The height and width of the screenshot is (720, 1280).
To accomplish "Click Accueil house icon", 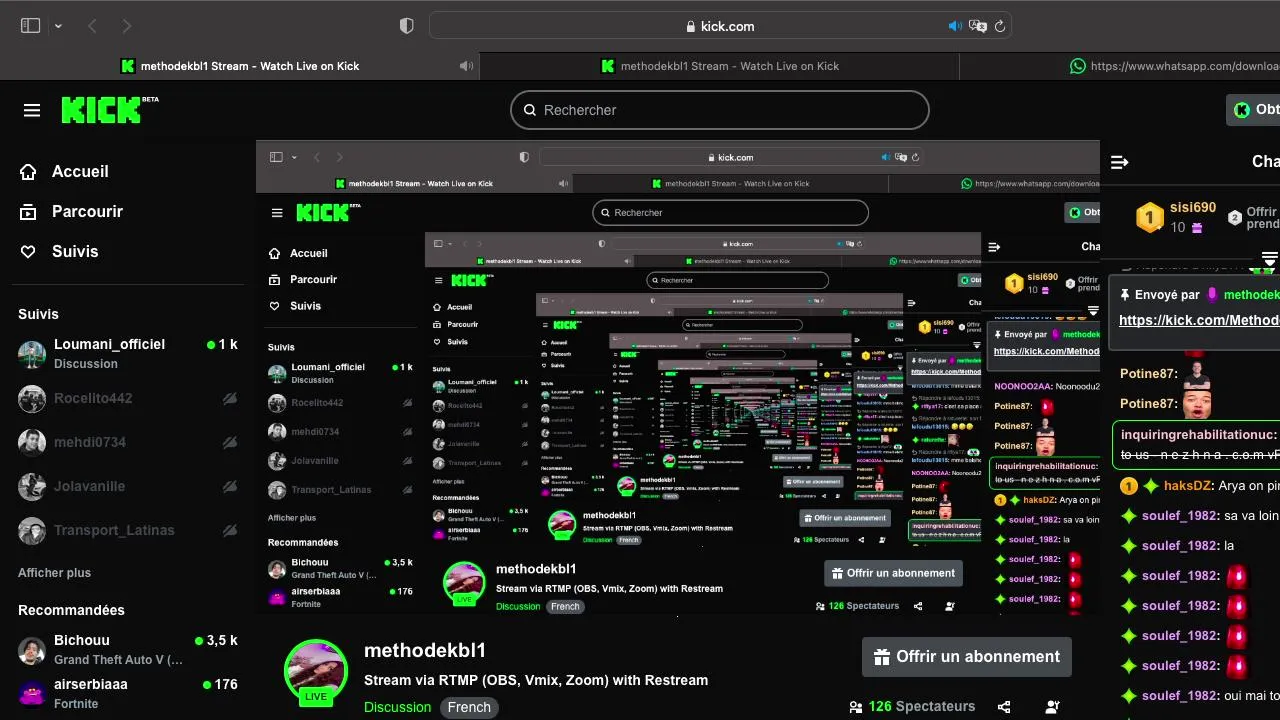I will pyautogui.click(x=29, y=171).
